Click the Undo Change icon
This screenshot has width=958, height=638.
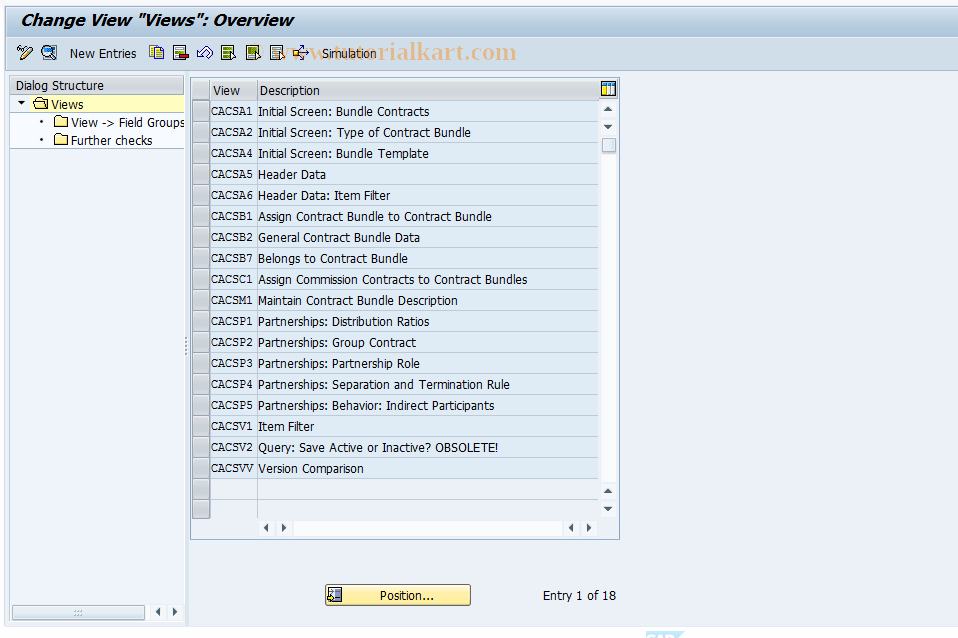point(204,53)
